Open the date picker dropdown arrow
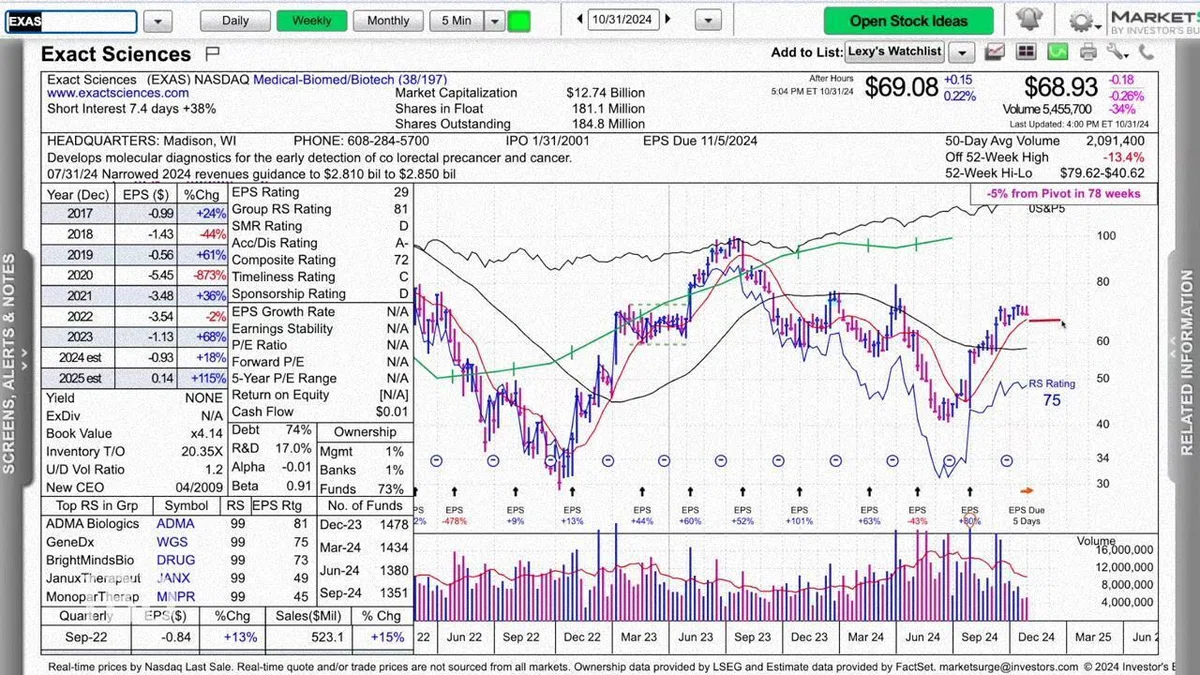The height and width of the screenshot is (675, 1200). click(707, 21)
